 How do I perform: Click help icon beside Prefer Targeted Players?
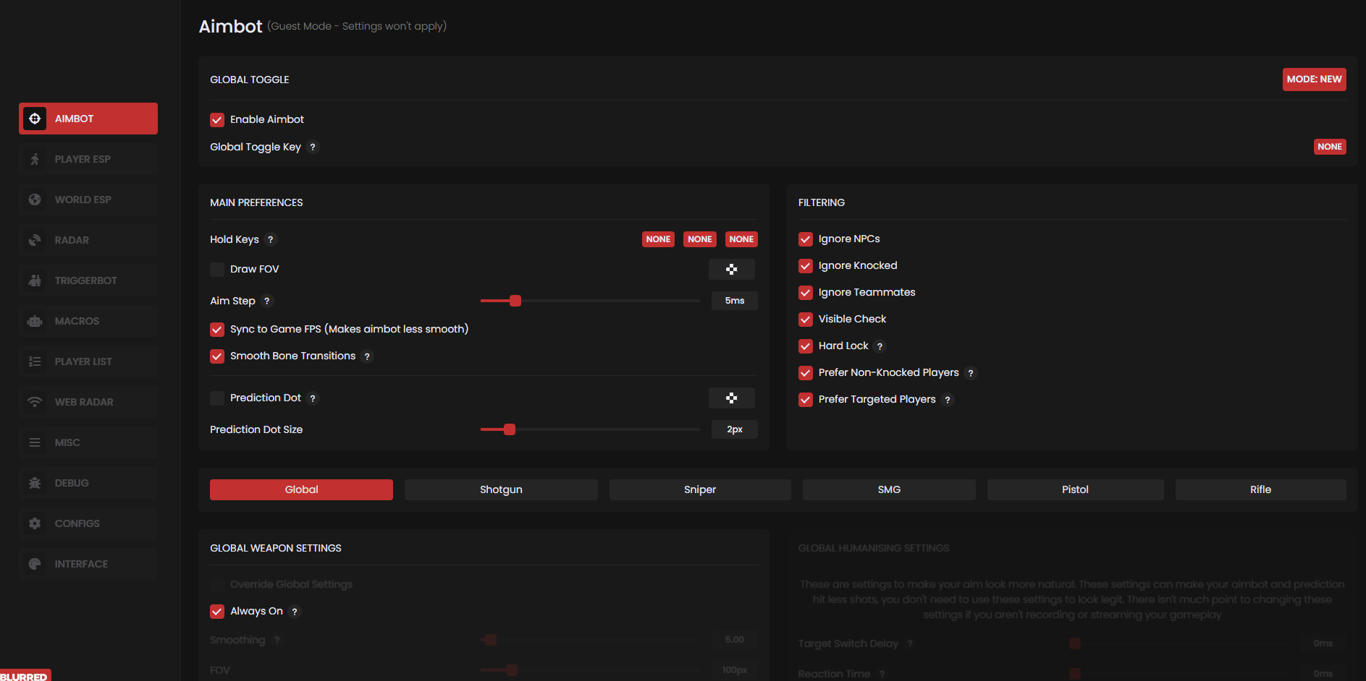pyautogui.click(x=948, y=400)
